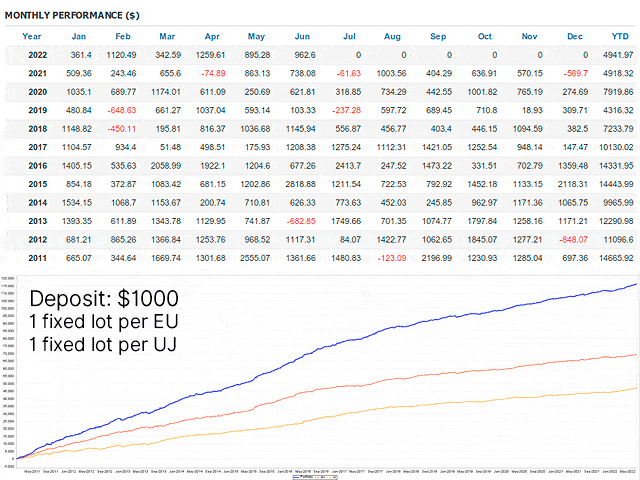This screenshot has height=480, width=640.
Task: Click the blue legend swatch under the chart
Action: click(x=297, y=477)
